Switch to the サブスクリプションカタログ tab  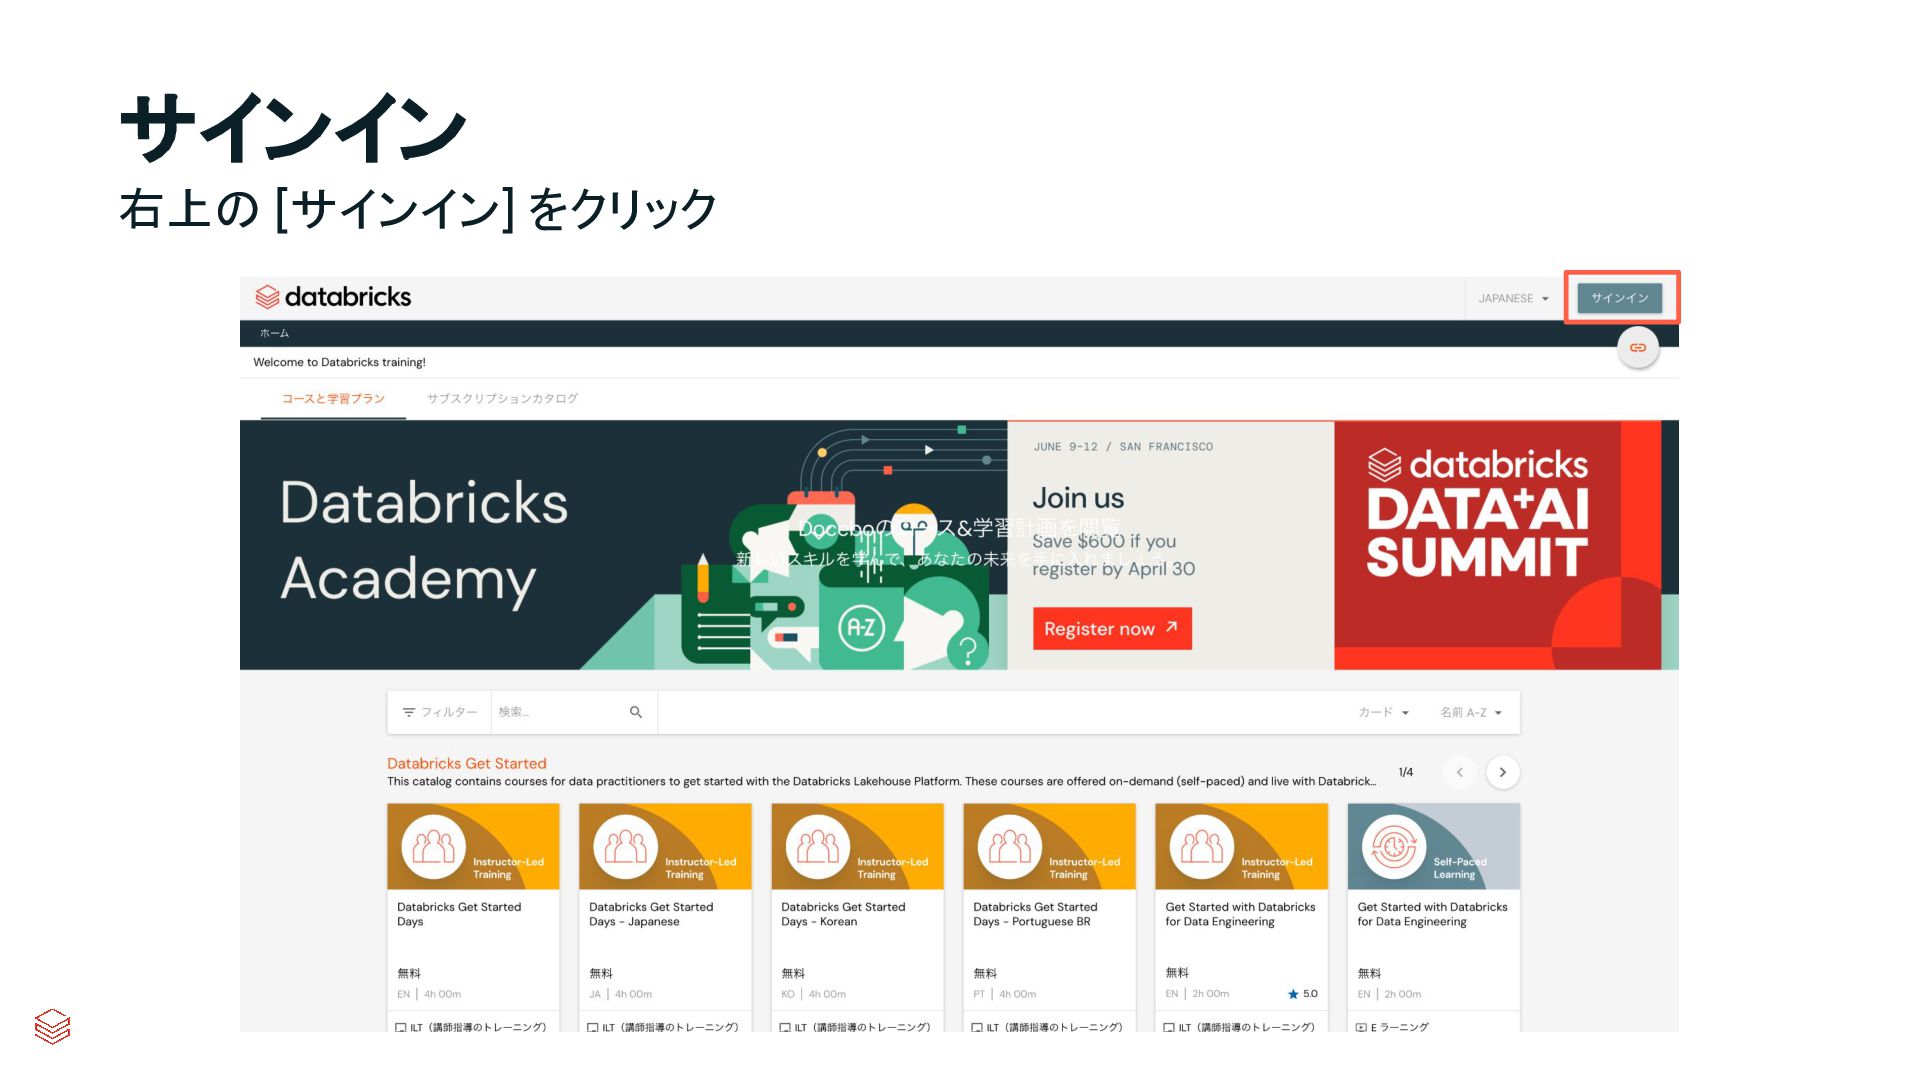(502, 398)
